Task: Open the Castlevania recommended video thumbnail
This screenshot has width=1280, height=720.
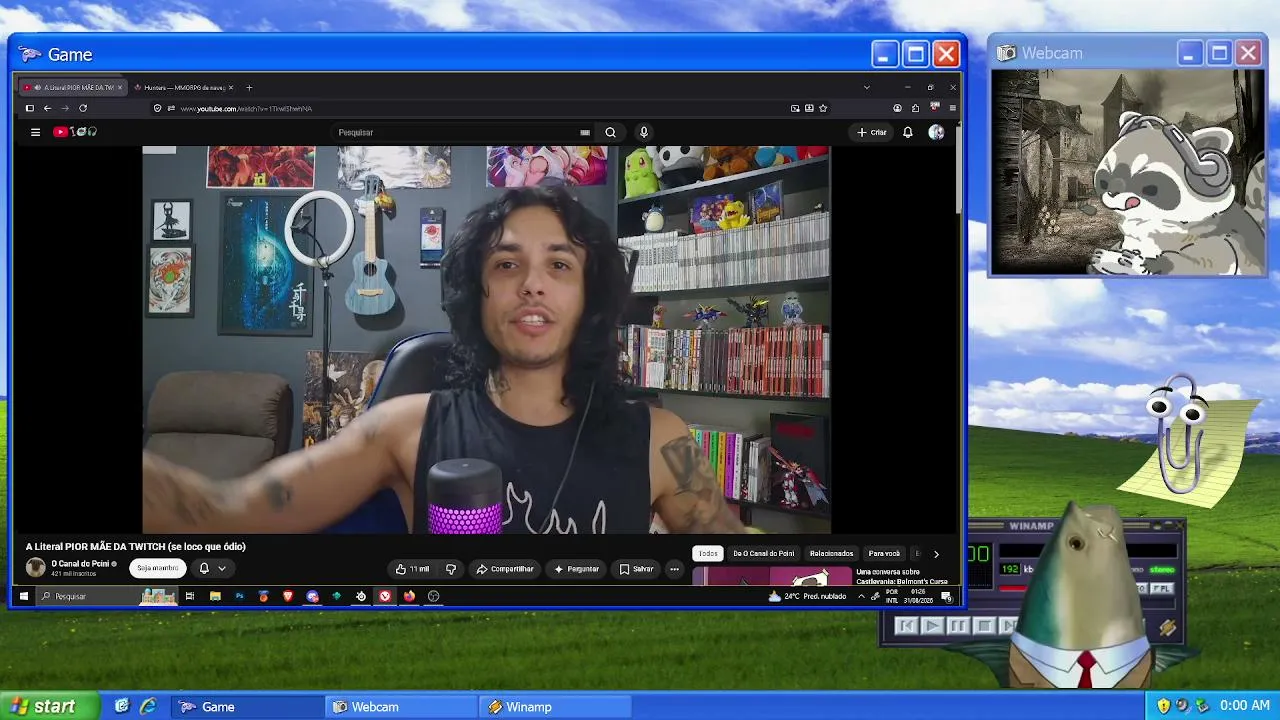Action: pyautogui.click(x=773, y=577)
